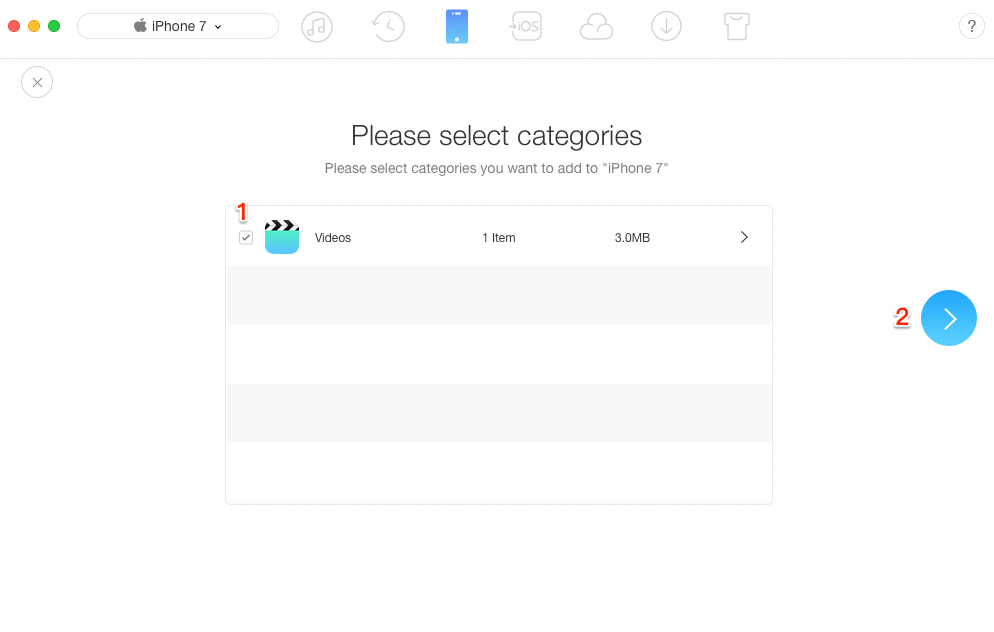This screenshot has height=632, width=994.
Task: Click the Videos category label
Action: point(333,238)
